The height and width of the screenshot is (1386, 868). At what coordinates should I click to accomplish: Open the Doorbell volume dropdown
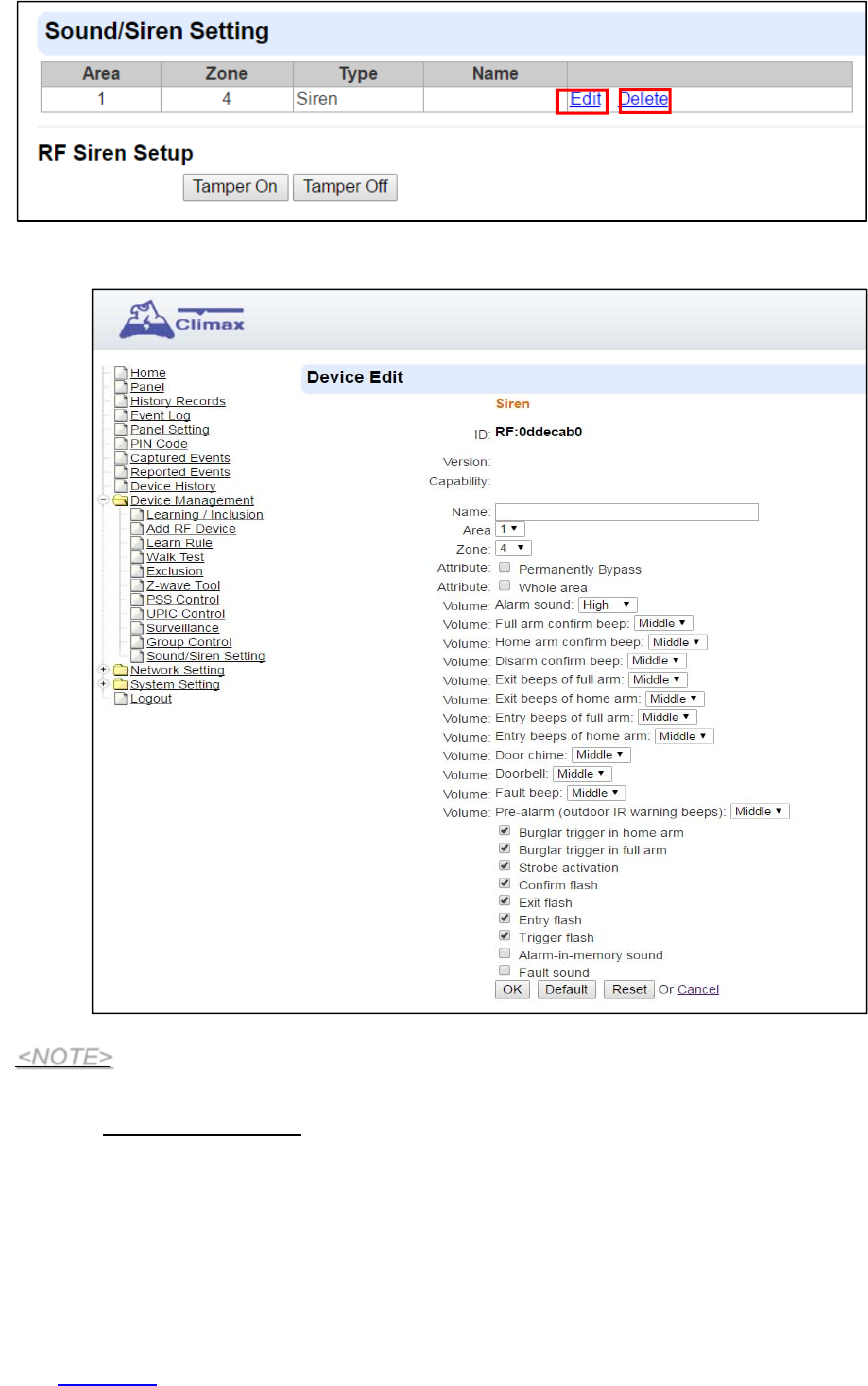[582, 774]
